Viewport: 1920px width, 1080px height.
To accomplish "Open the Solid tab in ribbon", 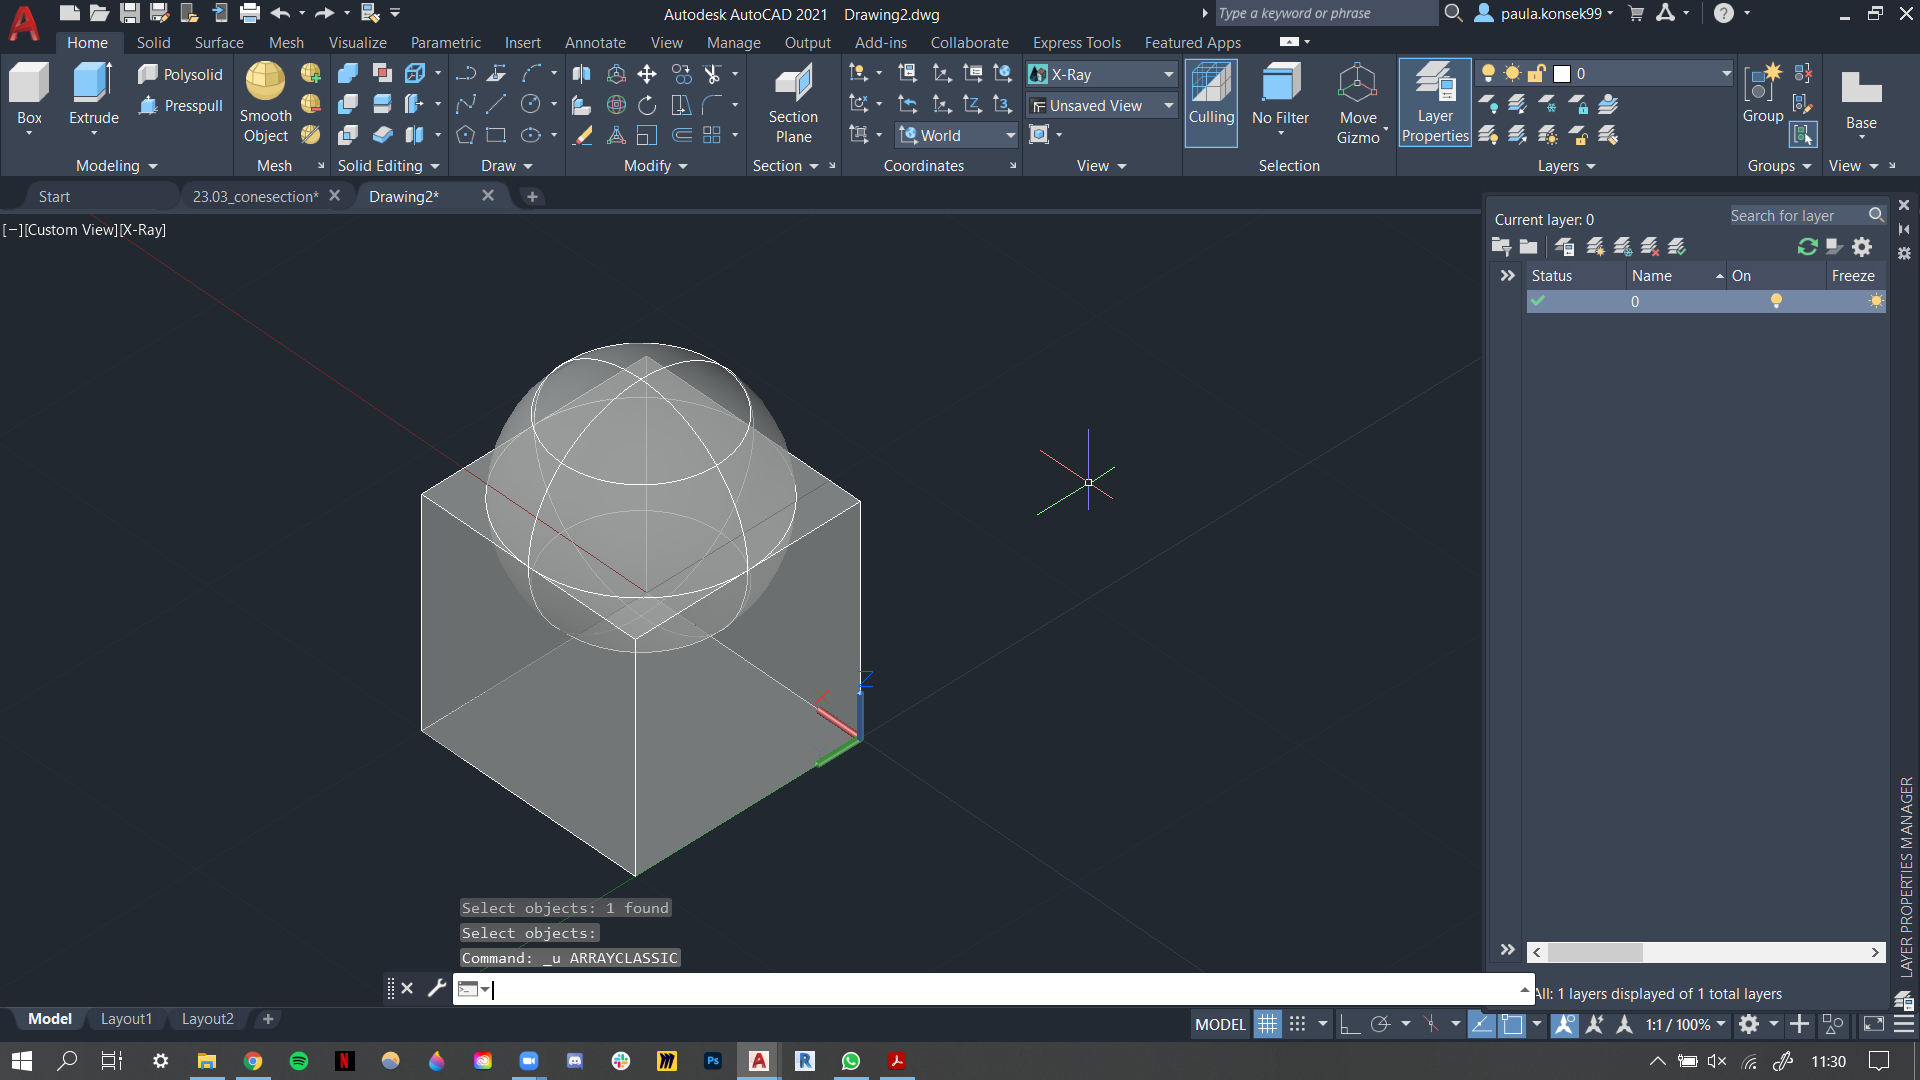I will 153,42.
